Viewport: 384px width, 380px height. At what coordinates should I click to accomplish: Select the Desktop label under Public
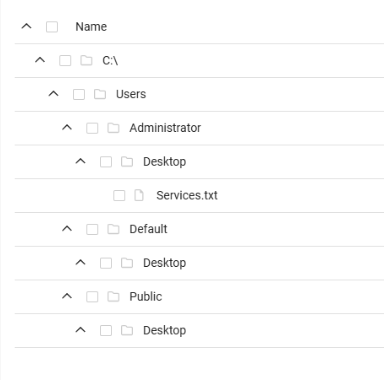click(165, 331)
